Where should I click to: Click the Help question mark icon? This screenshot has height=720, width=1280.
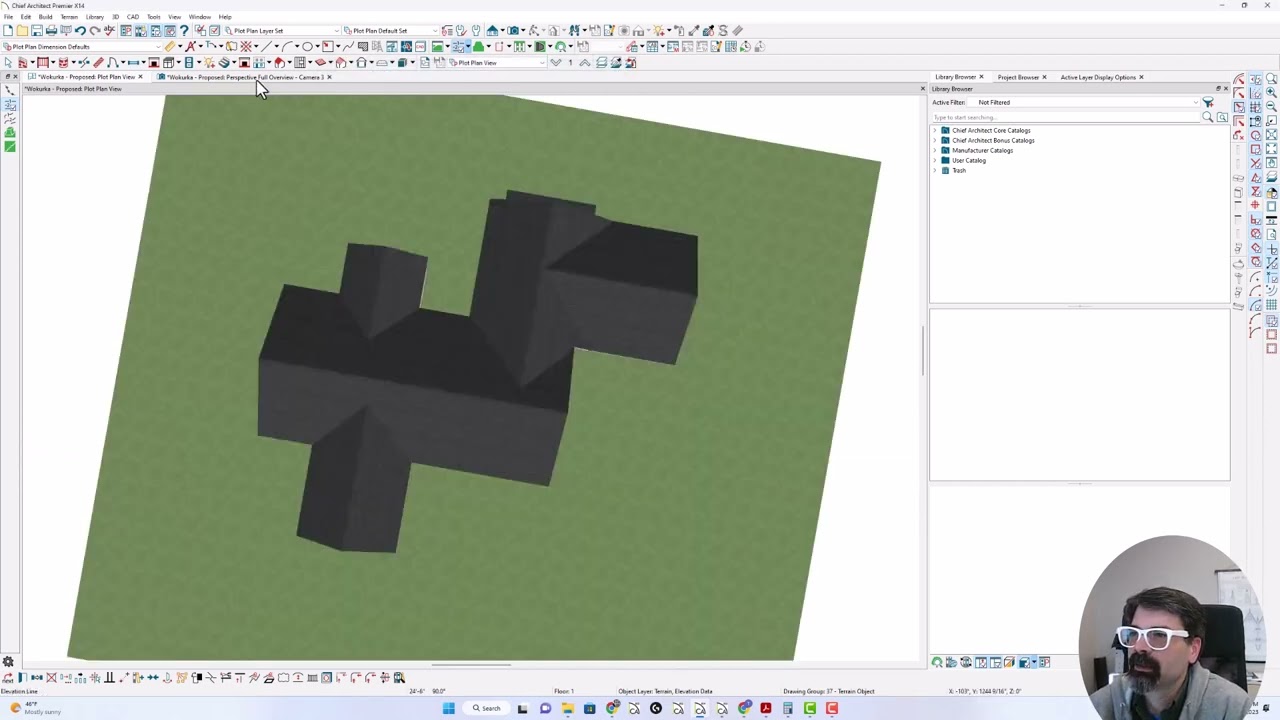[x=184, y=31]
